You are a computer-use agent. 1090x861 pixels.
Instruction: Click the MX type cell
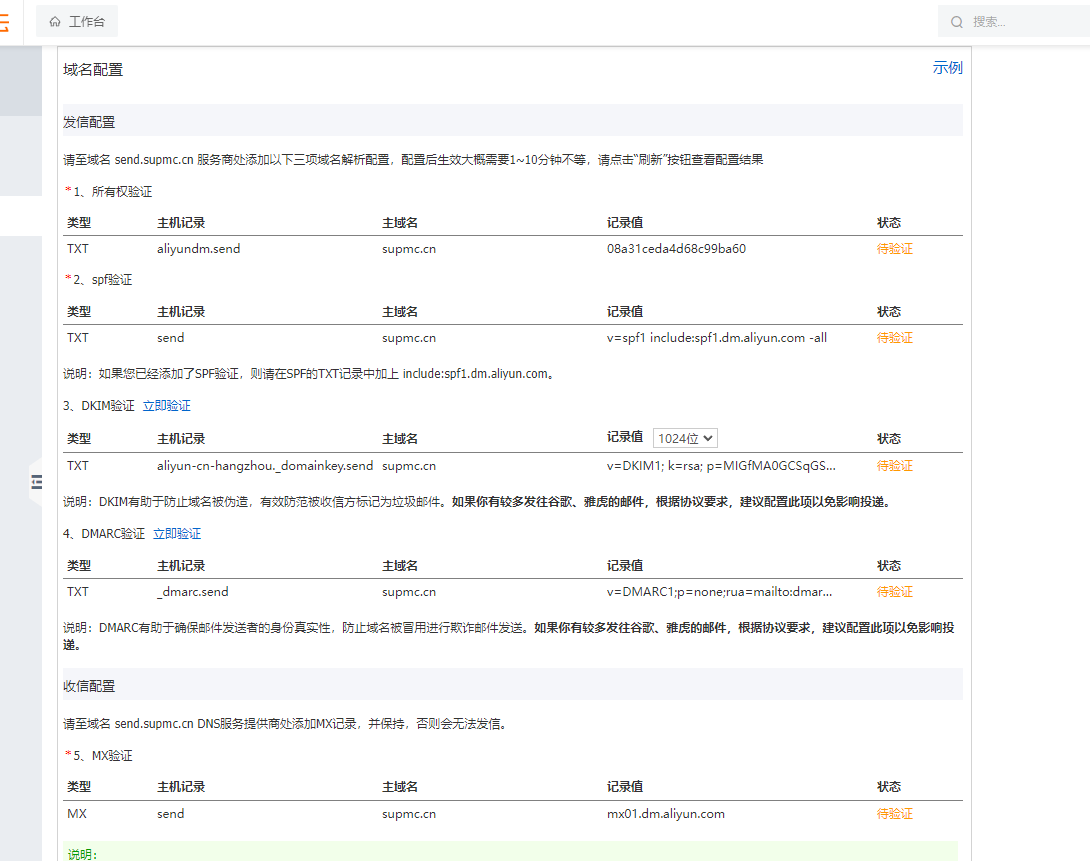[x=77, y=814]
